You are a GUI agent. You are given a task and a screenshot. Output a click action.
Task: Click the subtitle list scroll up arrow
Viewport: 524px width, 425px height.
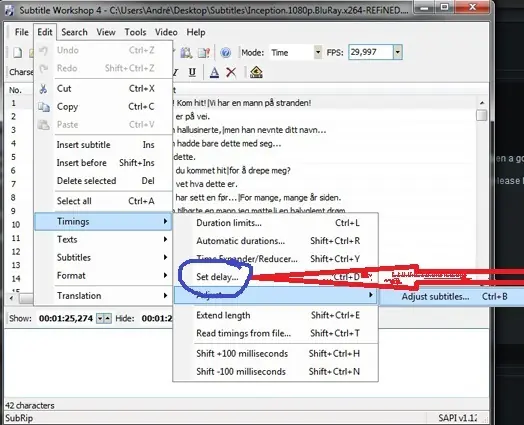click(482, 103)
